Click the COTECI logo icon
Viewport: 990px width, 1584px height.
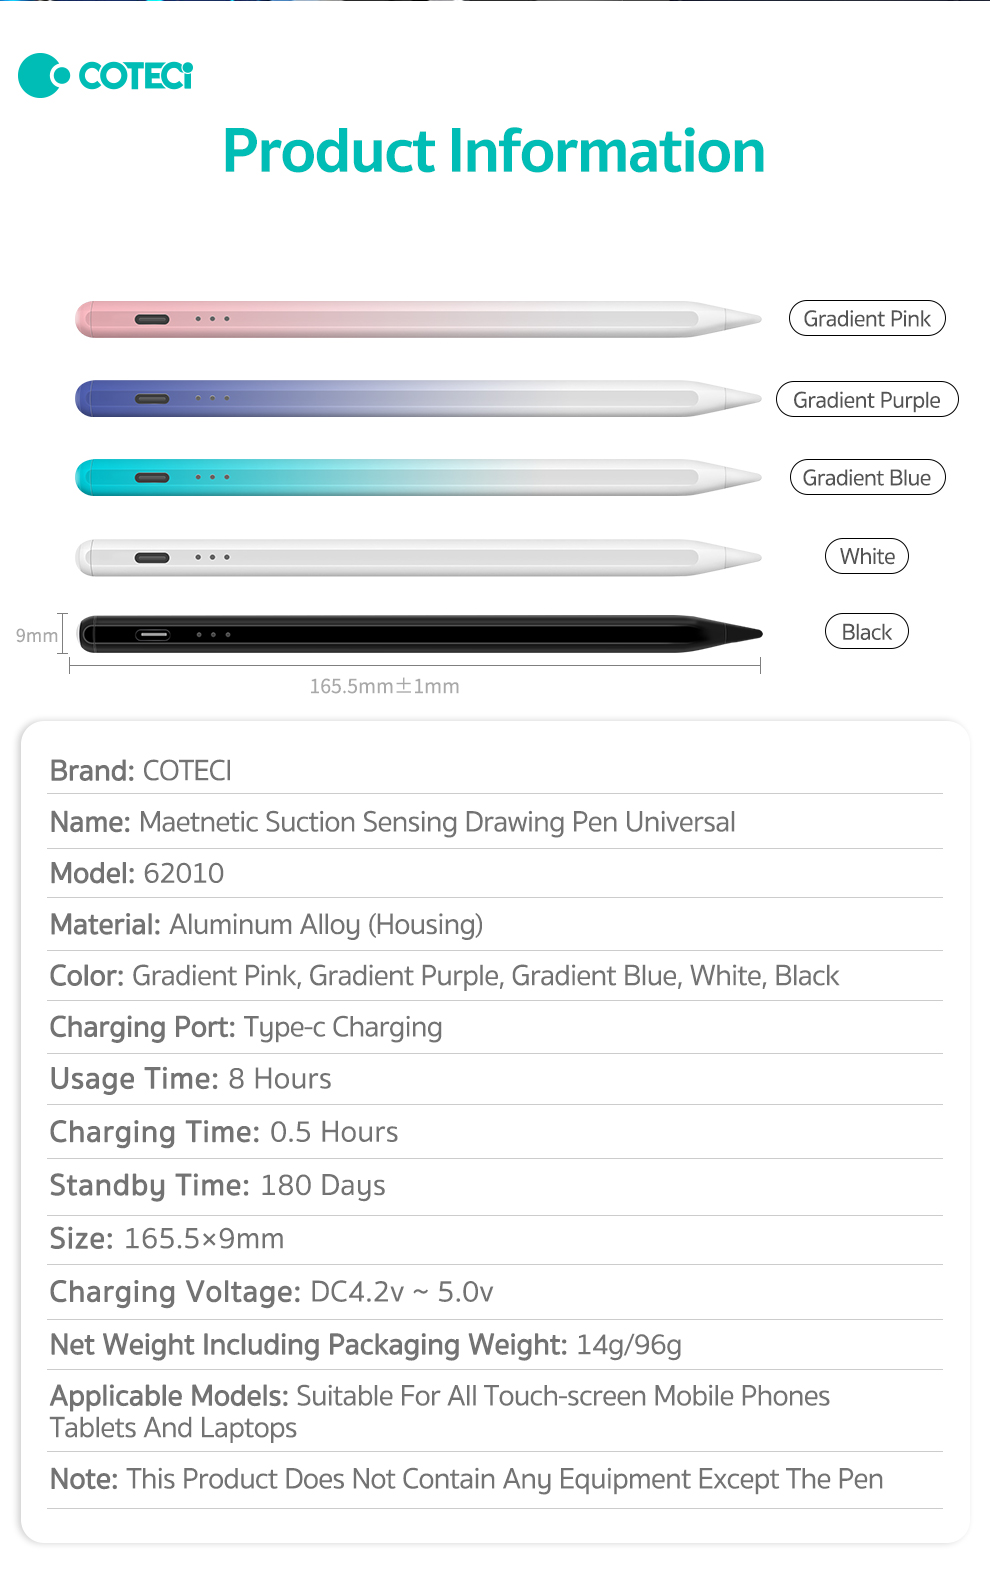(x=44, y=76)
